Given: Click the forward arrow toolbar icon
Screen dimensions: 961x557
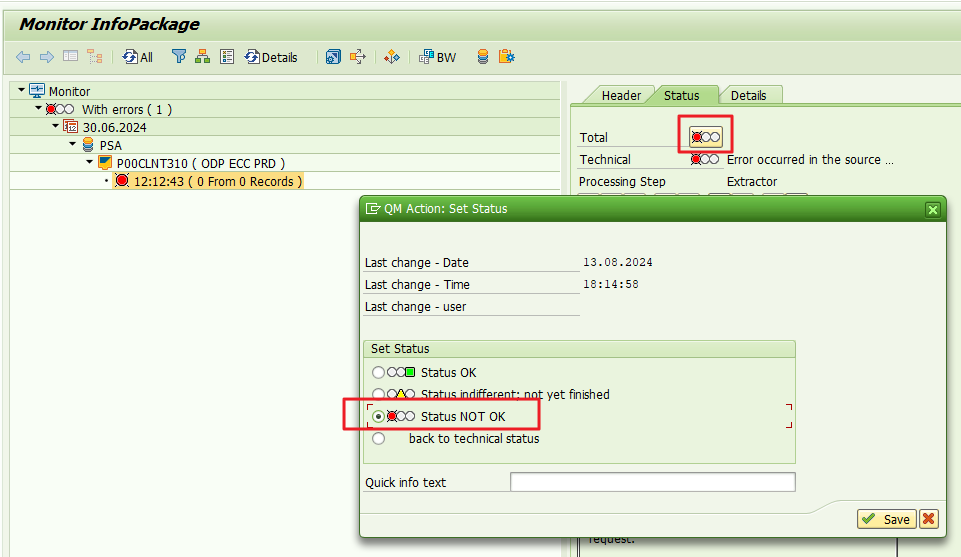Looking at the screenshot, I should point(47,57).
